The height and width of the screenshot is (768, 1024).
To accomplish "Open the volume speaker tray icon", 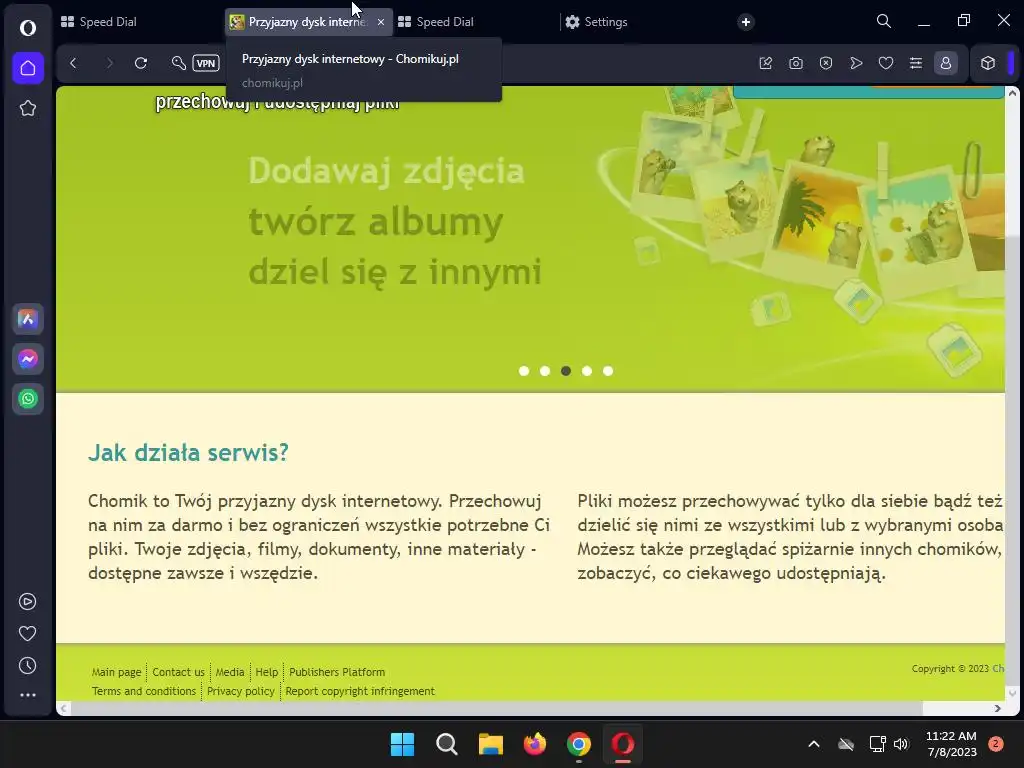I will [901, 744].
